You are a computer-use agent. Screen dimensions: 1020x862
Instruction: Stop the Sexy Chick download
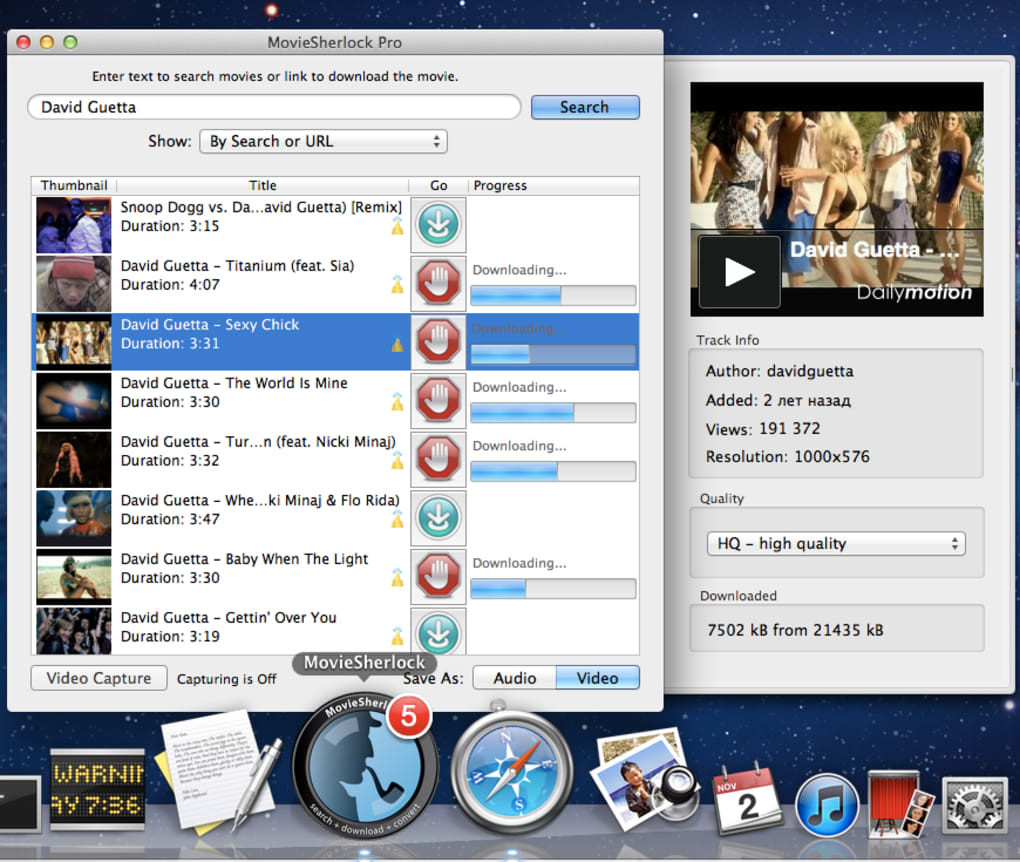438,342
